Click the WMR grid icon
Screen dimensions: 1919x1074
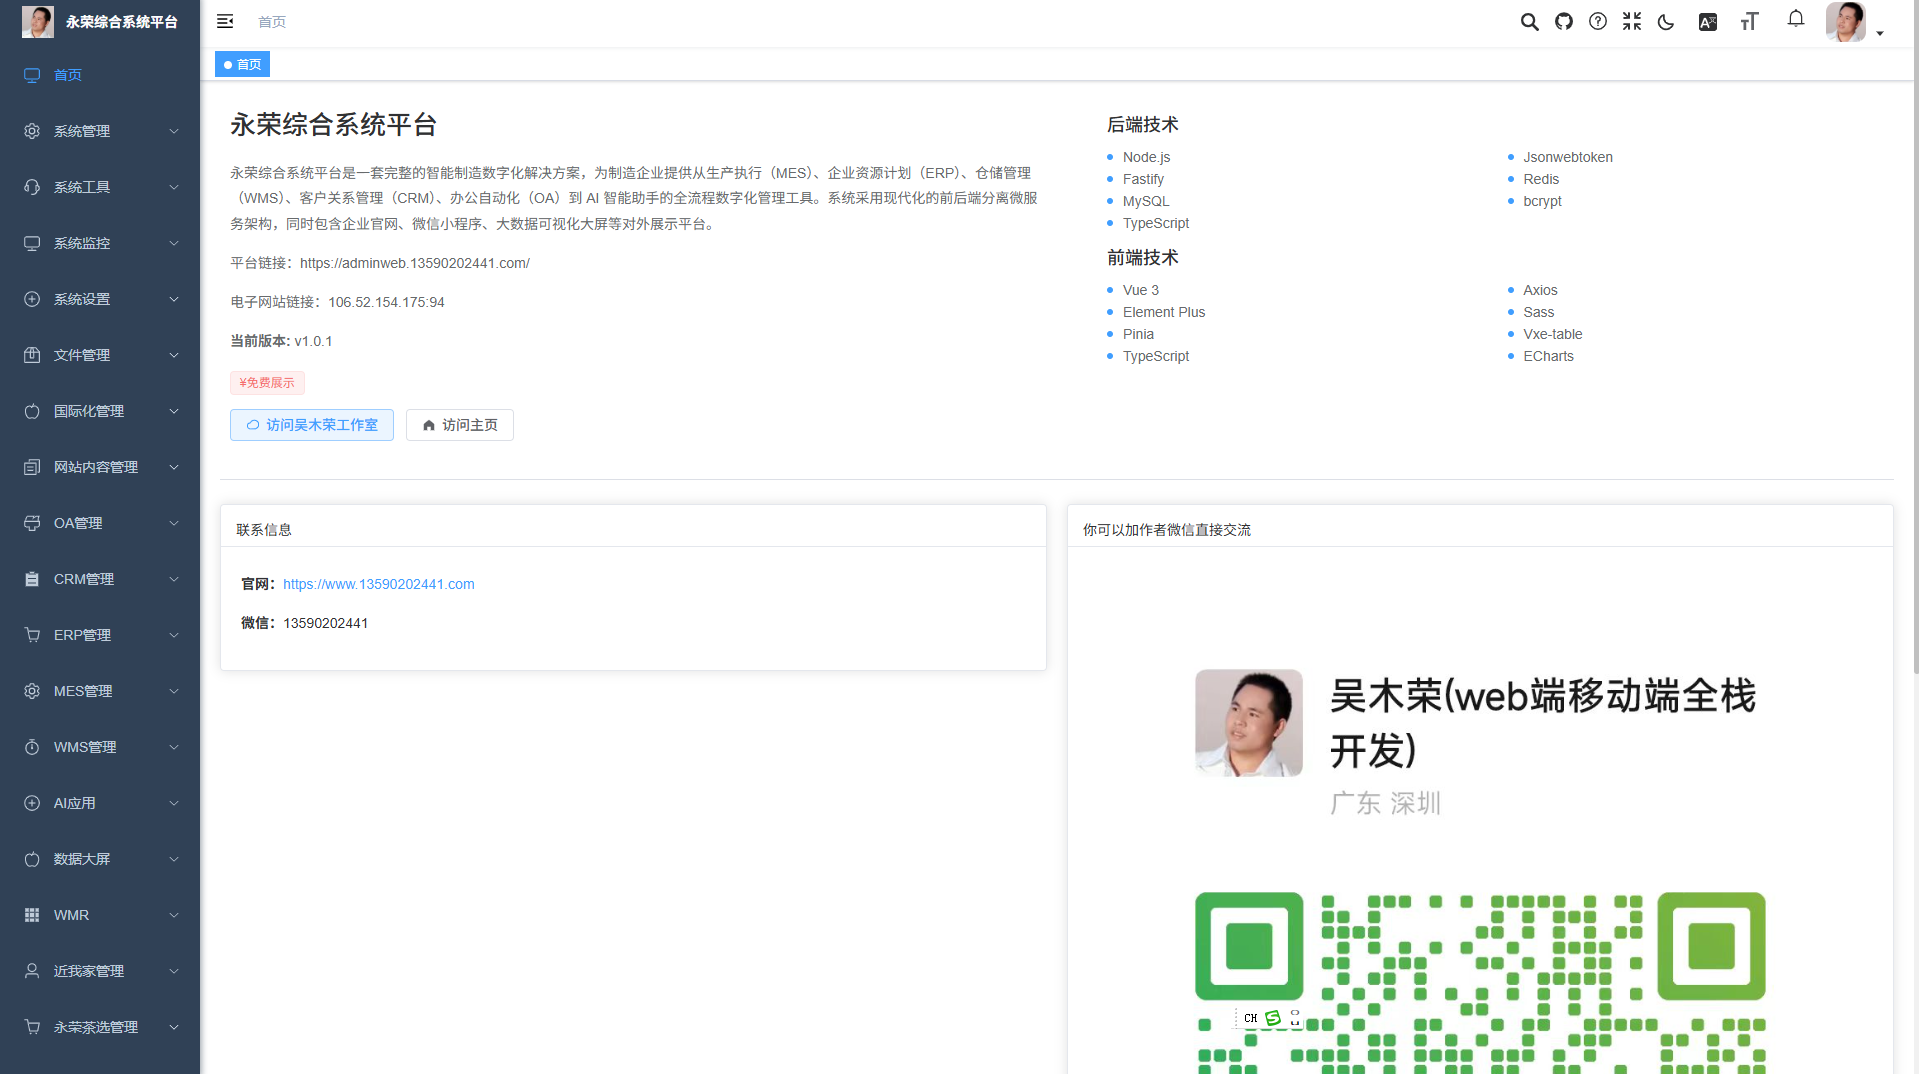click(32, 915)
